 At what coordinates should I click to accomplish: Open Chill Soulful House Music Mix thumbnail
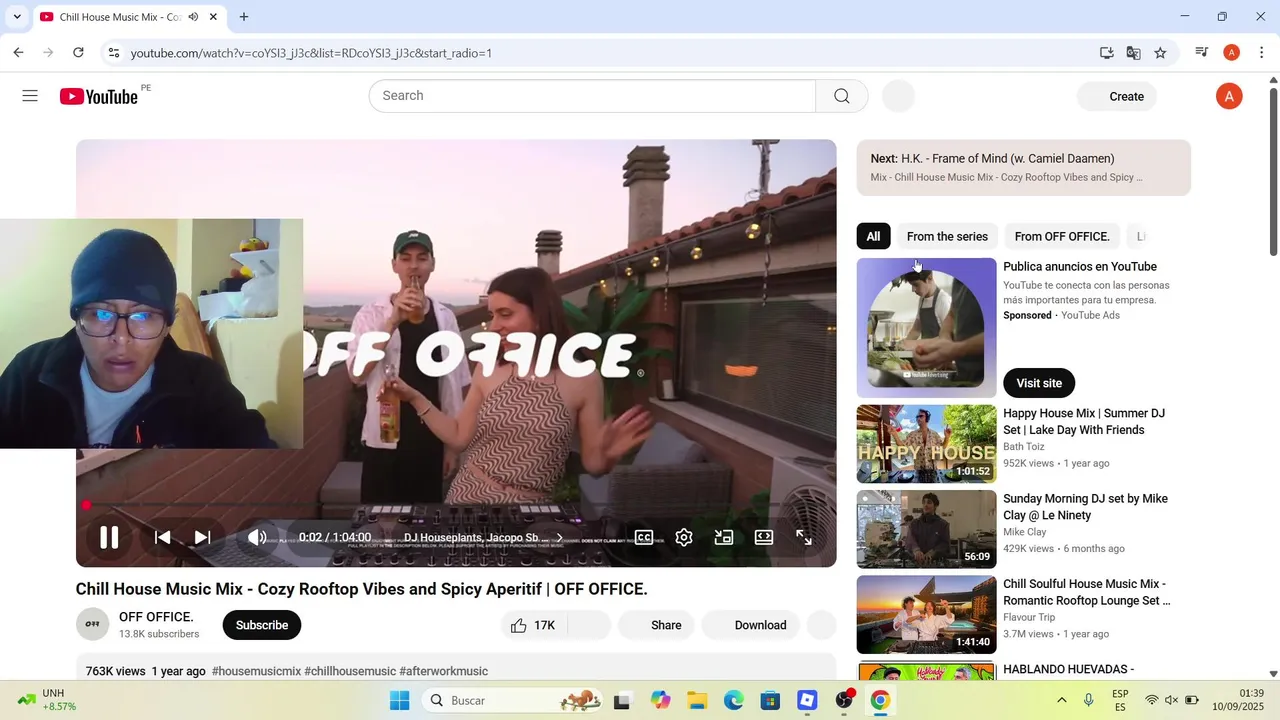(927, 614)
